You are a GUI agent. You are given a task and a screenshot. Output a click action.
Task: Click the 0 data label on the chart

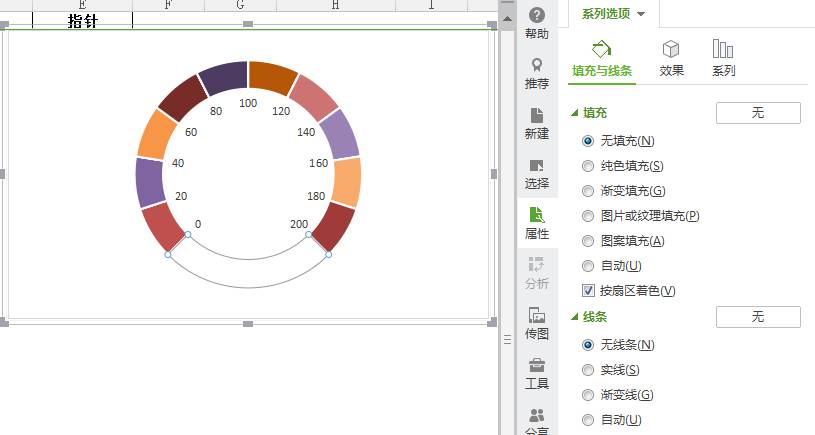[198, 224]
